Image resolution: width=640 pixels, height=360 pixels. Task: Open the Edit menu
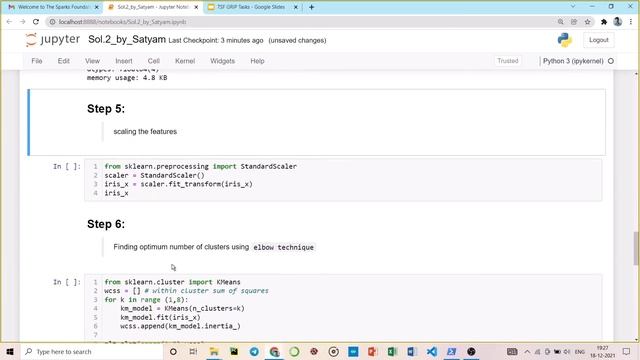(x=63, y=61)
